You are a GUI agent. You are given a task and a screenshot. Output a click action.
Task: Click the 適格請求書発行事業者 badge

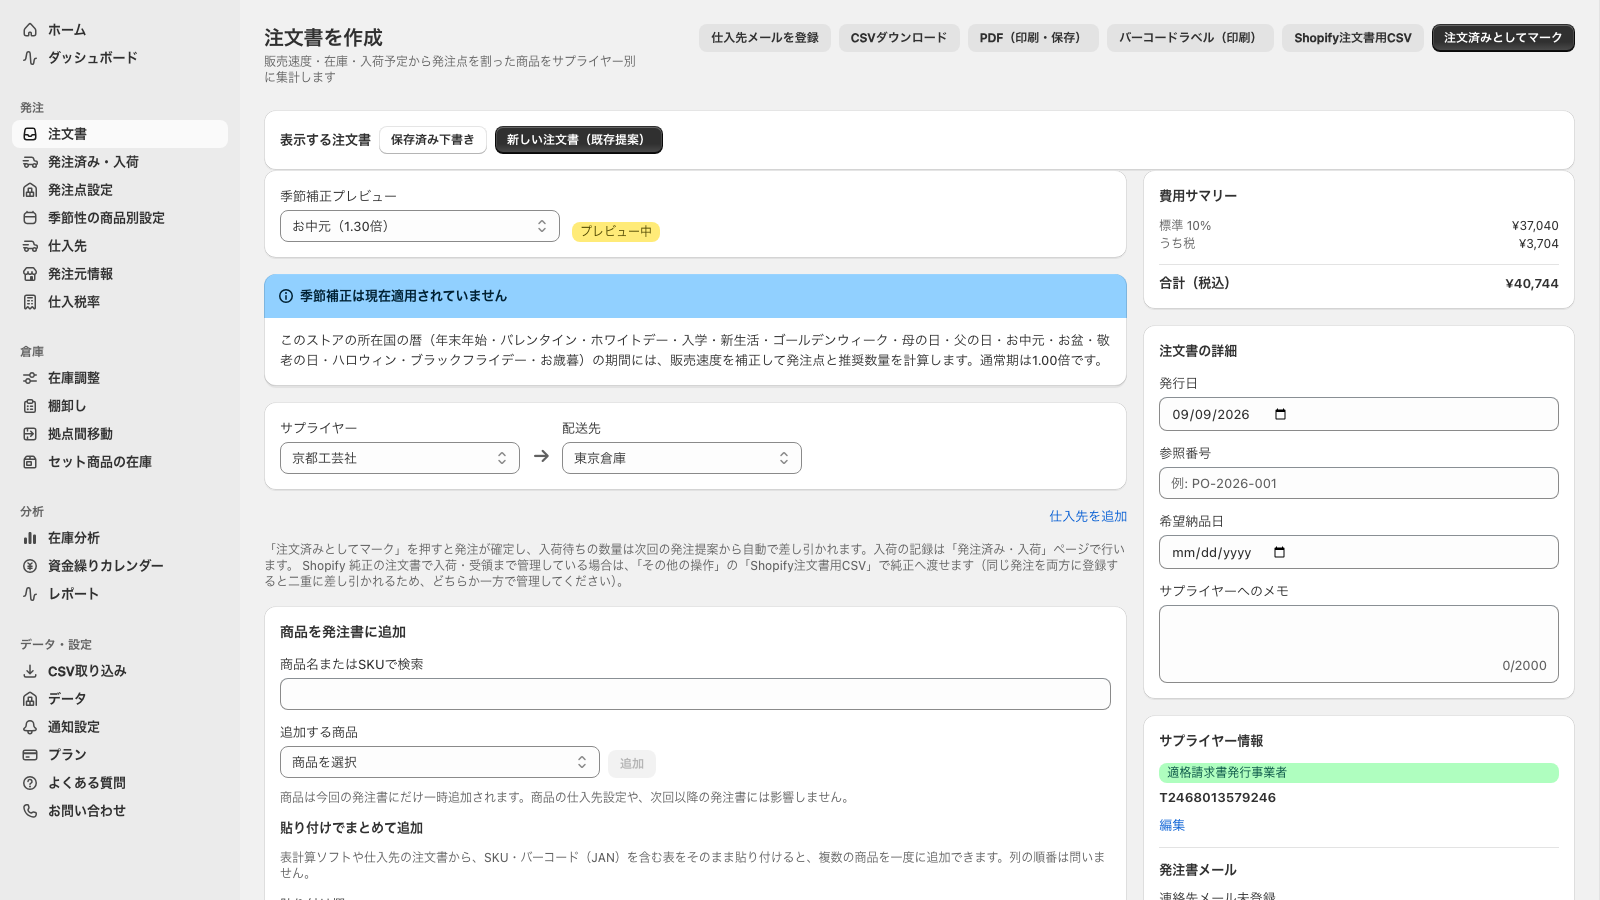[1359, 772]
